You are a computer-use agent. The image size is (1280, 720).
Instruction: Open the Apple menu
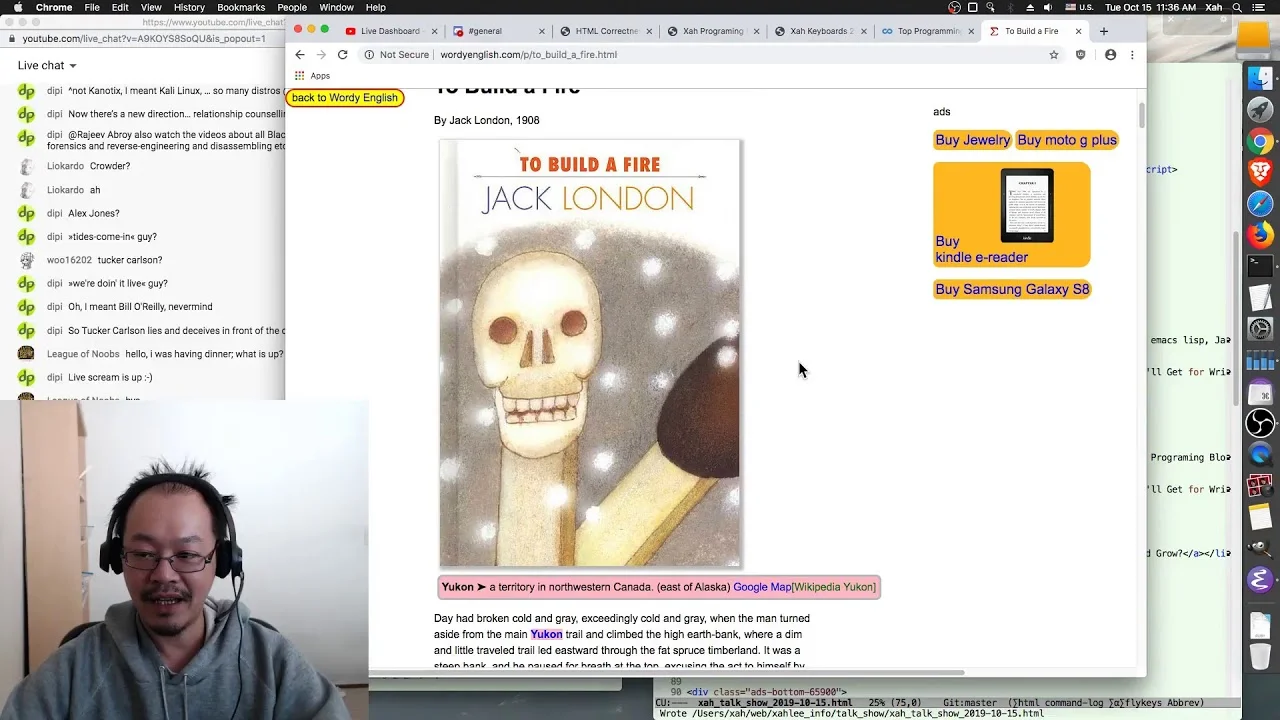[x=17, y=7]
